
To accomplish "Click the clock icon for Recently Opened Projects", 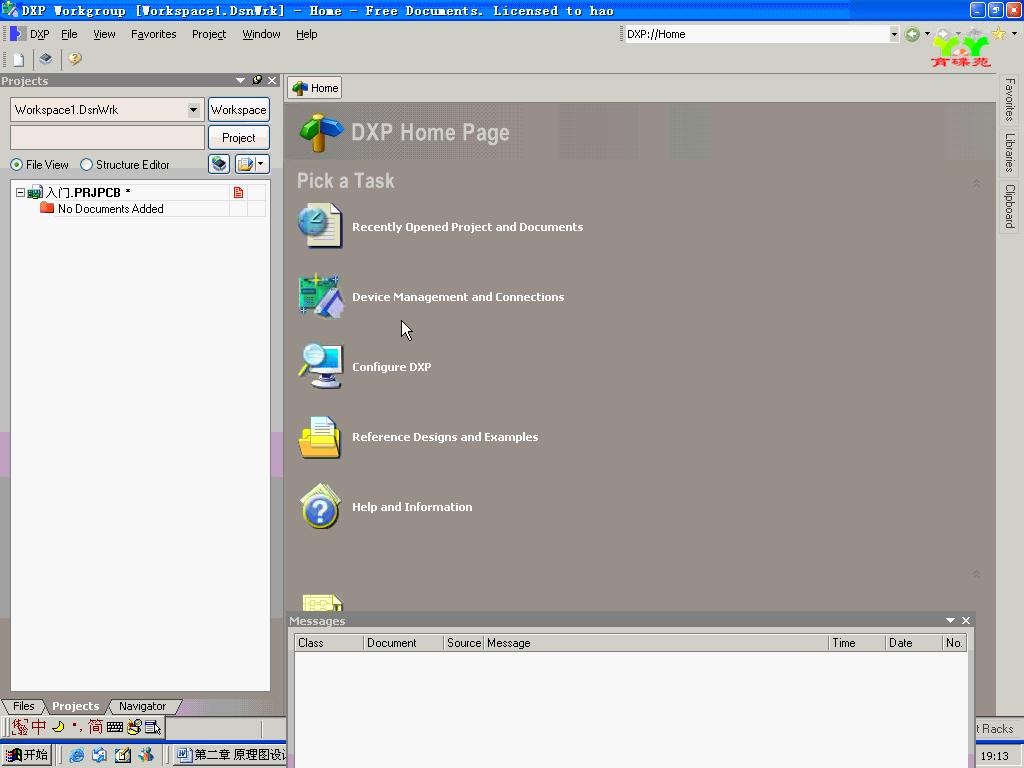I will [320, 226].
